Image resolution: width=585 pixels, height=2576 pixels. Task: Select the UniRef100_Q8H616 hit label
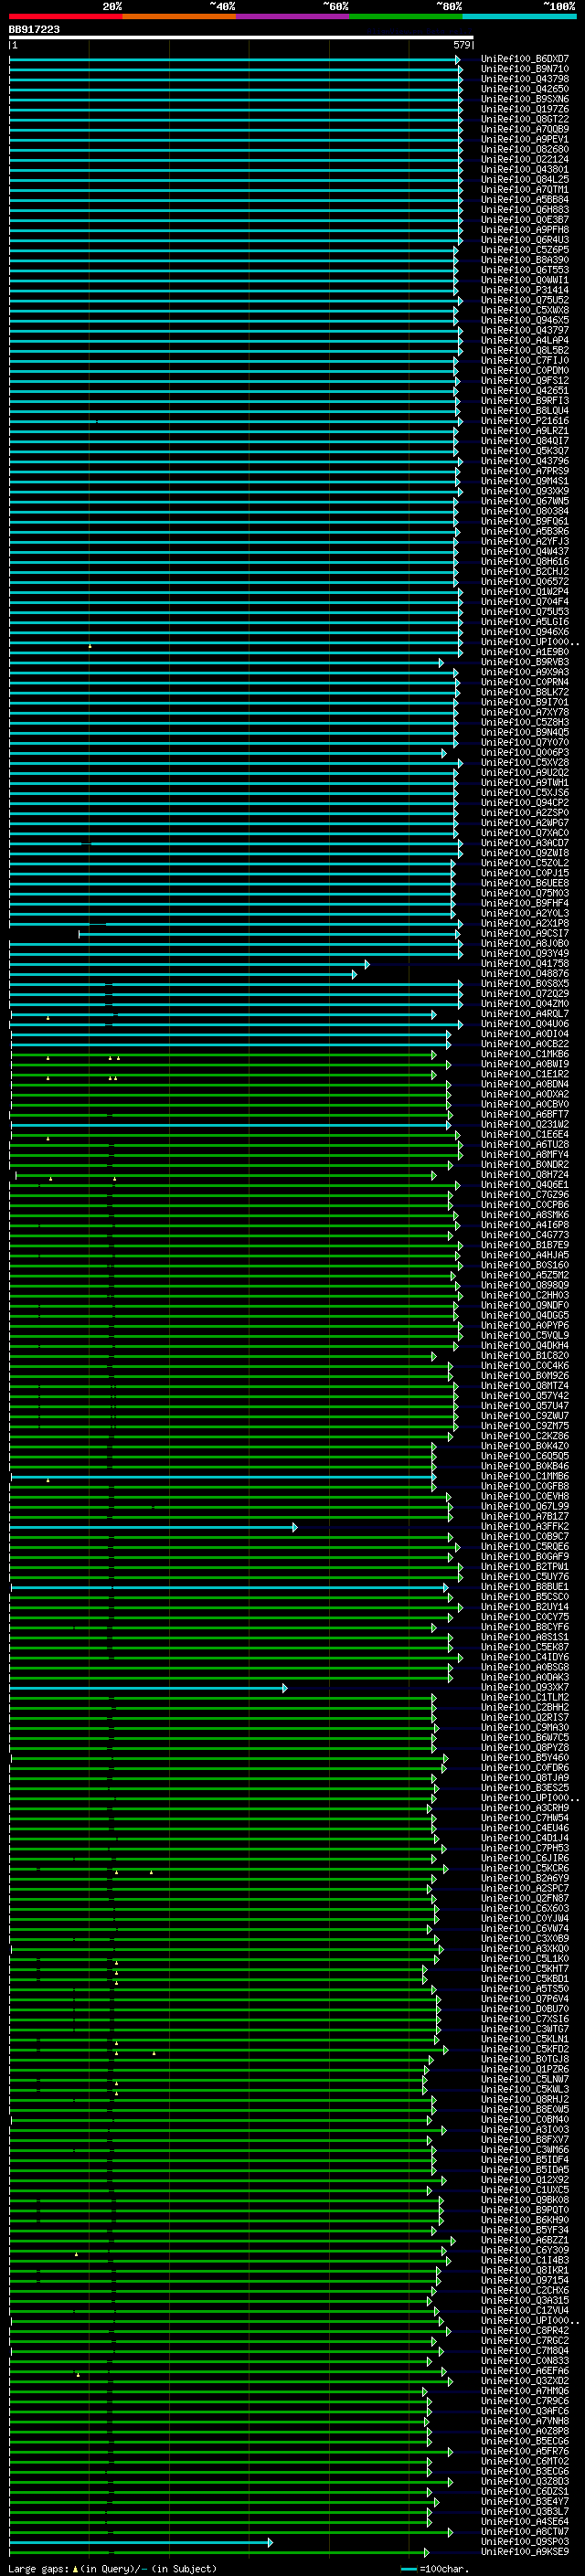click(x=525, y=562)
